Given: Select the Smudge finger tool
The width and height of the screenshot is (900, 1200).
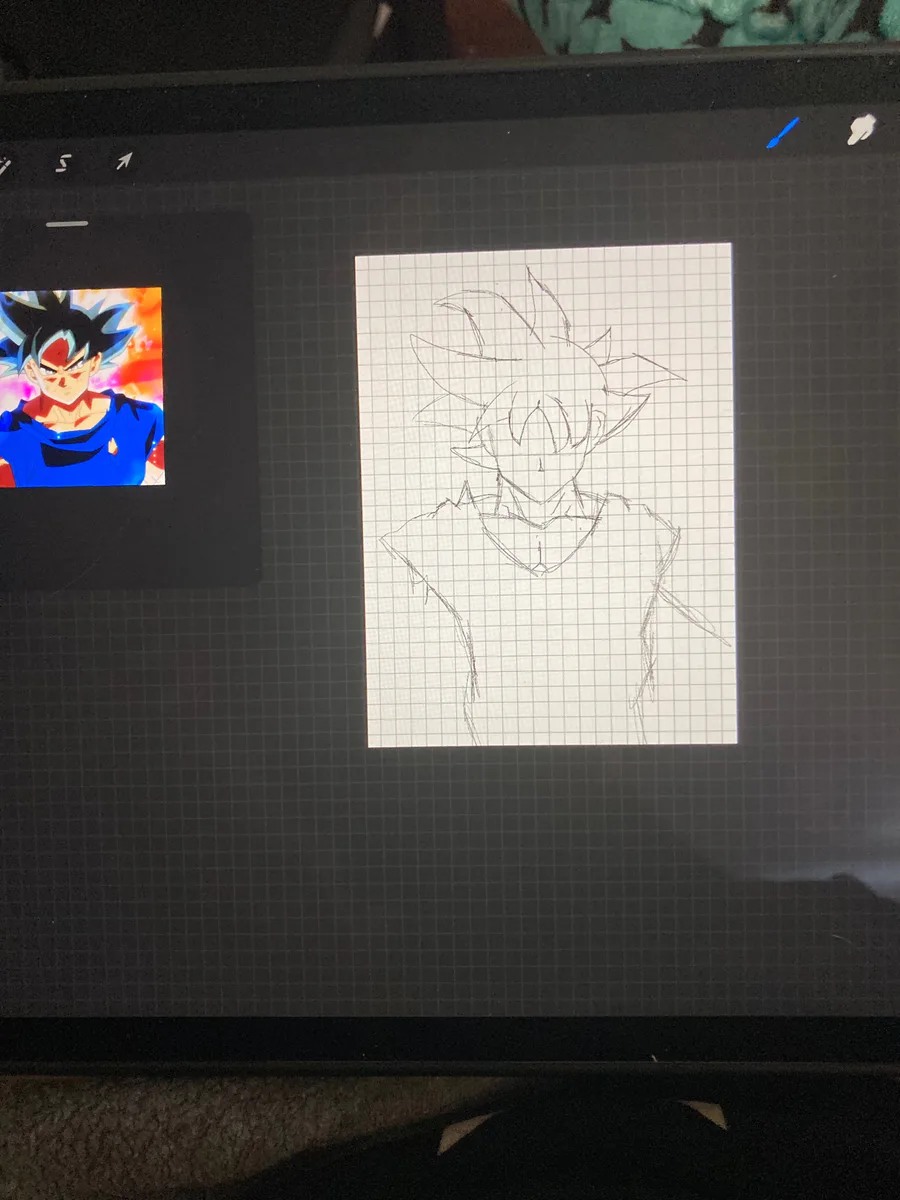Looking at the screenshot, I should pyautogui.click(x=861, y=129).
